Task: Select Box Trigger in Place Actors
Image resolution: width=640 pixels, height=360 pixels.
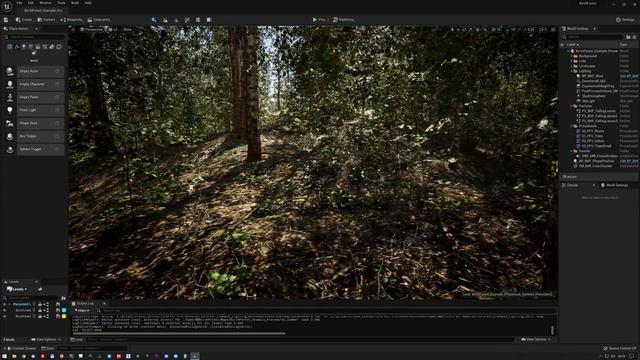Action: click(34, 136)
